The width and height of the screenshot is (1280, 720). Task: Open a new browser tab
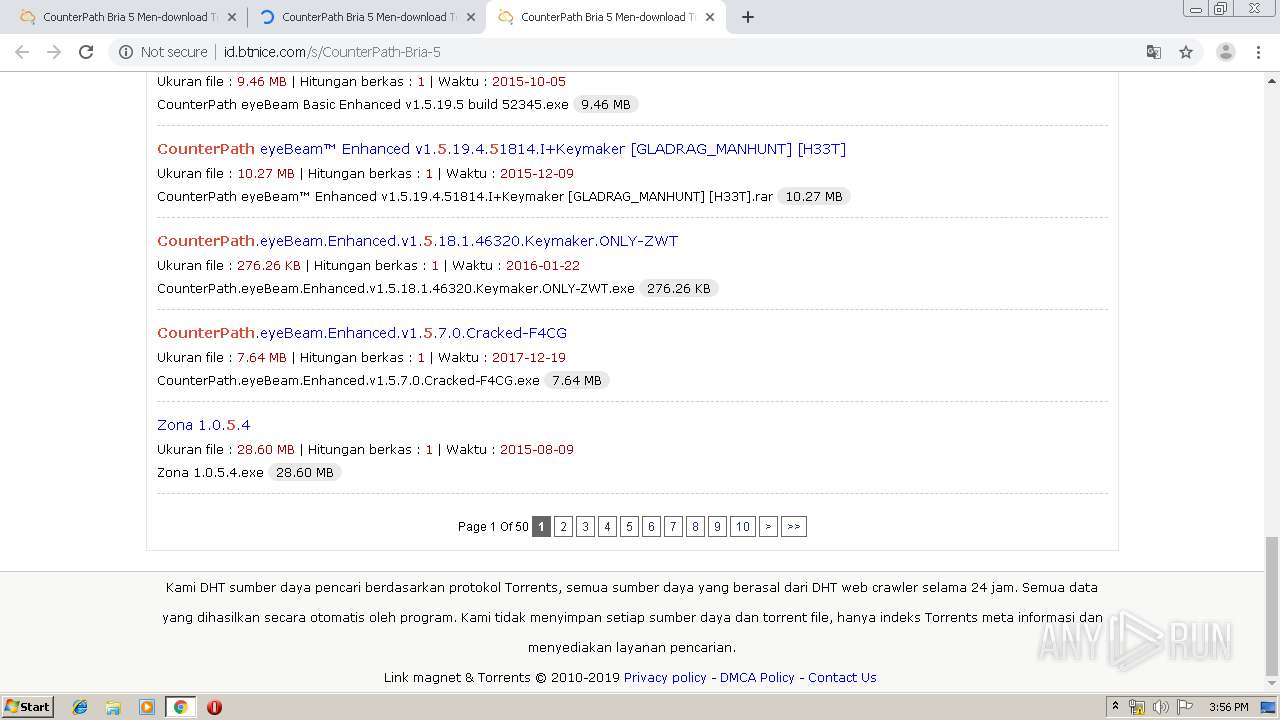[x=748, y=17]
